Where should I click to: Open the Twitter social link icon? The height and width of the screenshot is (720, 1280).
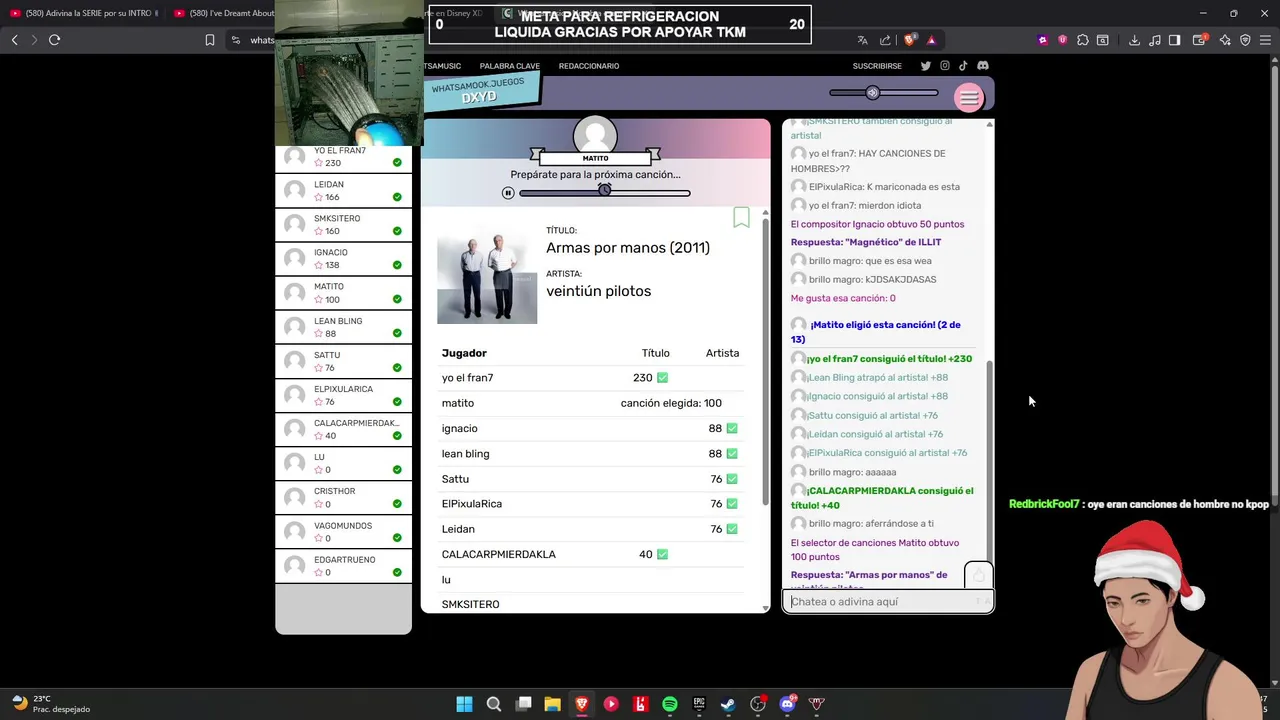(x=925, y=66)
